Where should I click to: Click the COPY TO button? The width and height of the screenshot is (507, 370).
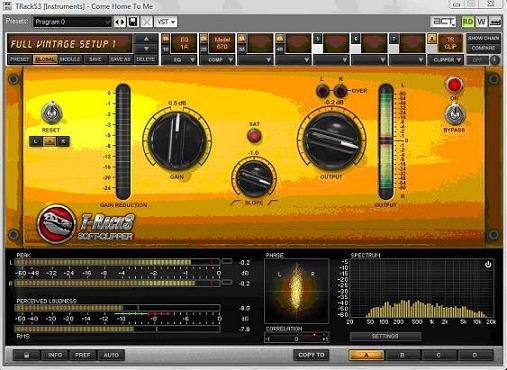311,355
